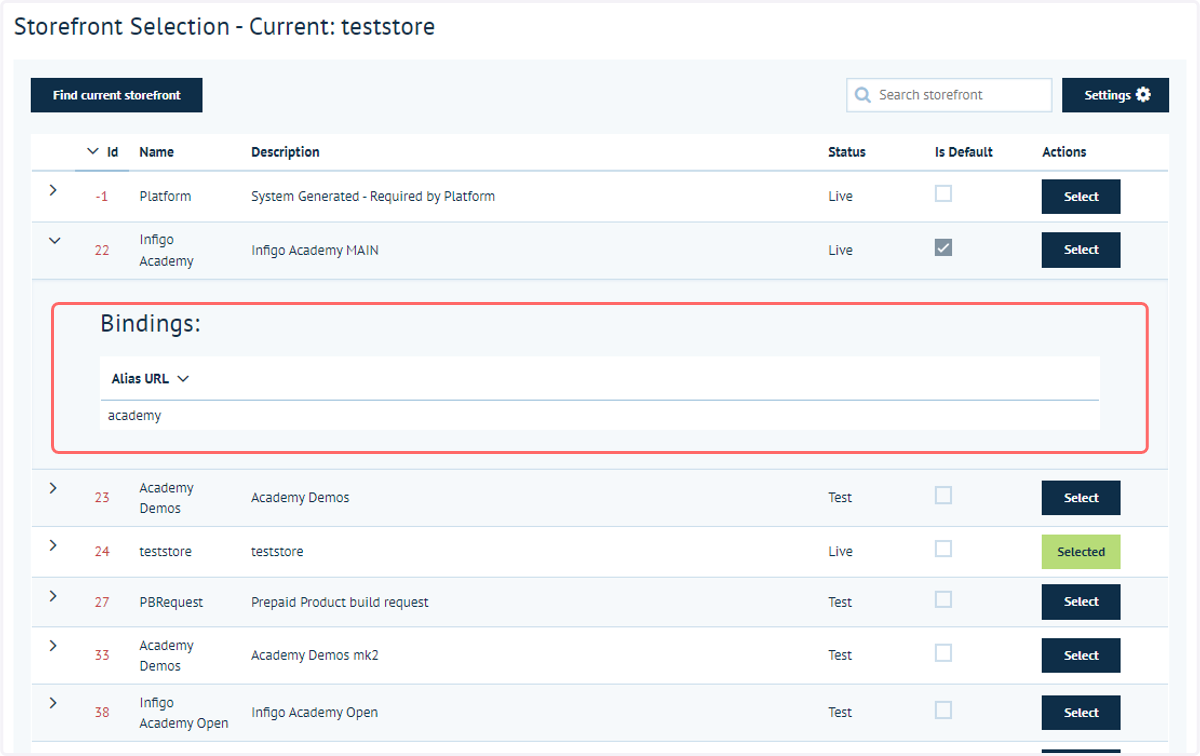This screenshot has width=1200, height=756.
Task: Collapse the Infigo Academy row 22
Action: coord(54,241)
